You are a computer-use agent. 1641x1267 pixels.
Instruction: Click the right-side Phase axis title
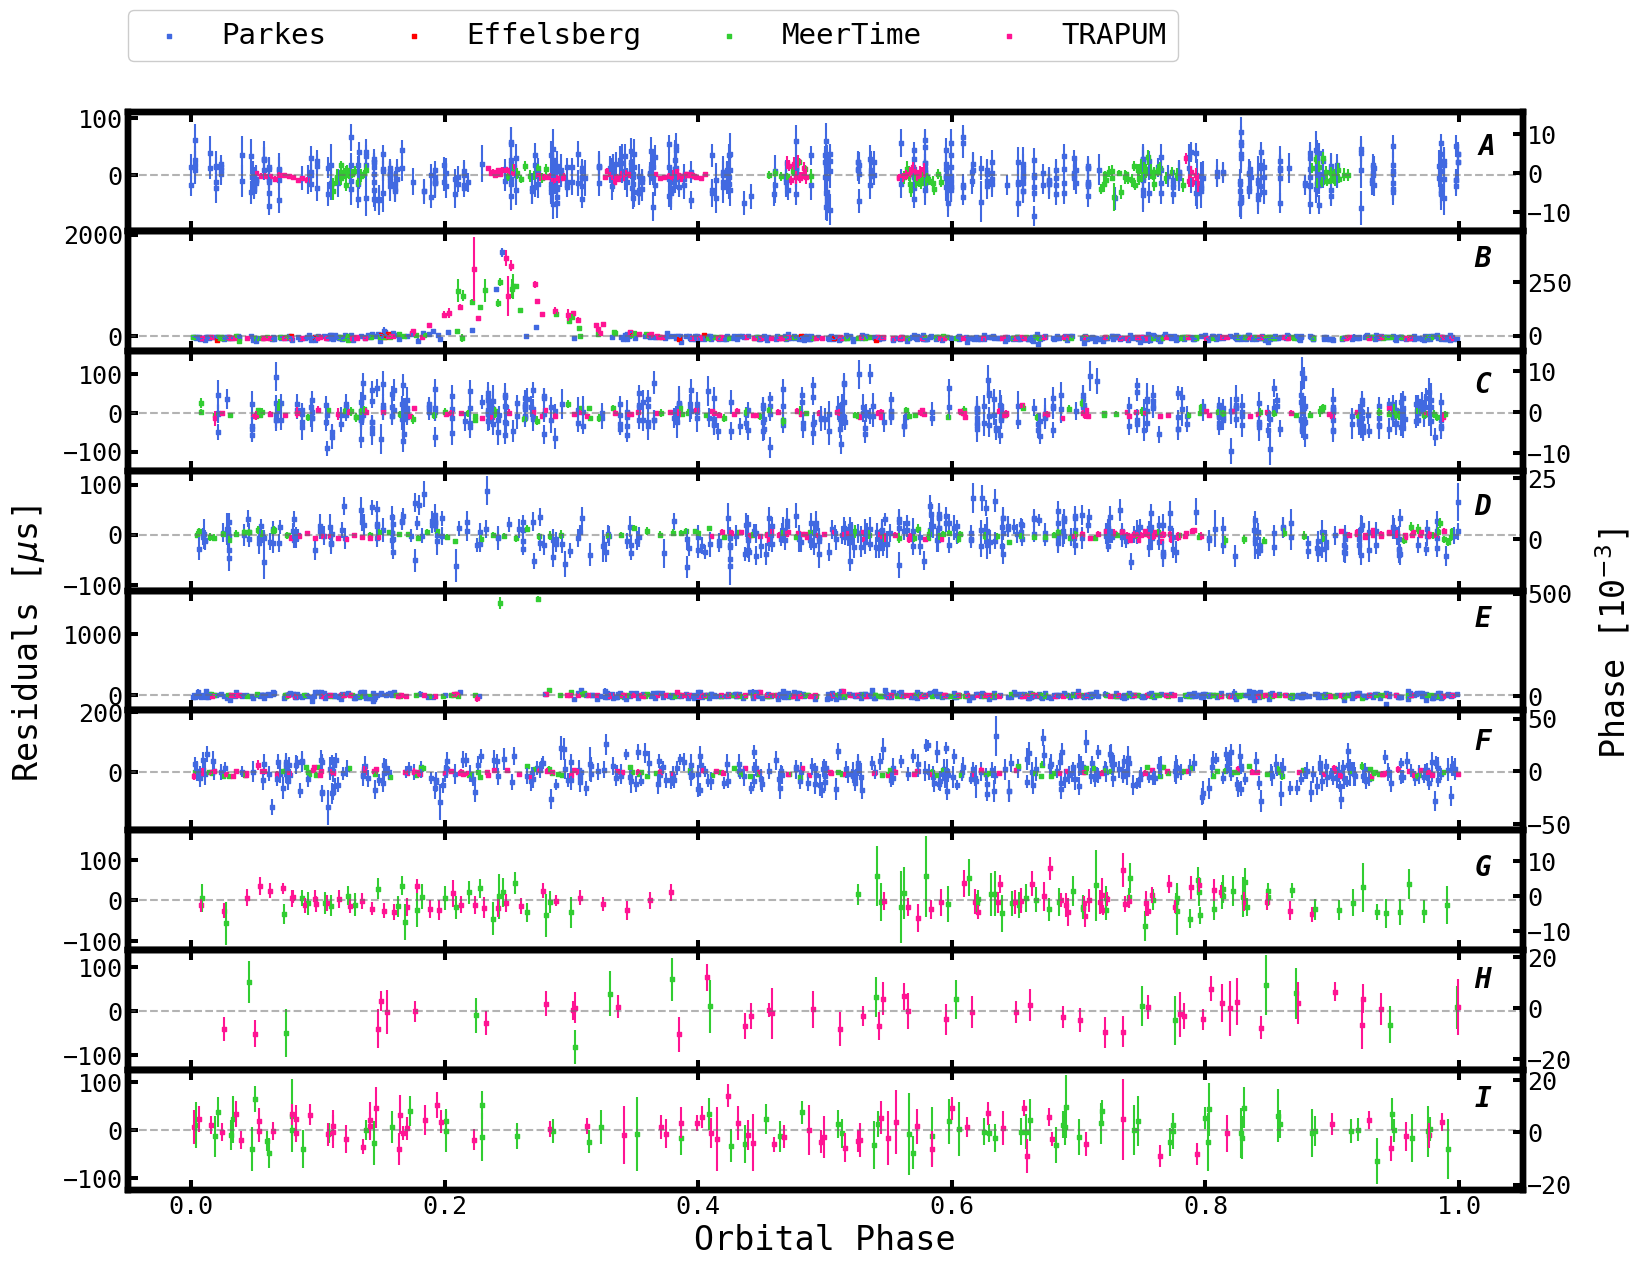1612,642
